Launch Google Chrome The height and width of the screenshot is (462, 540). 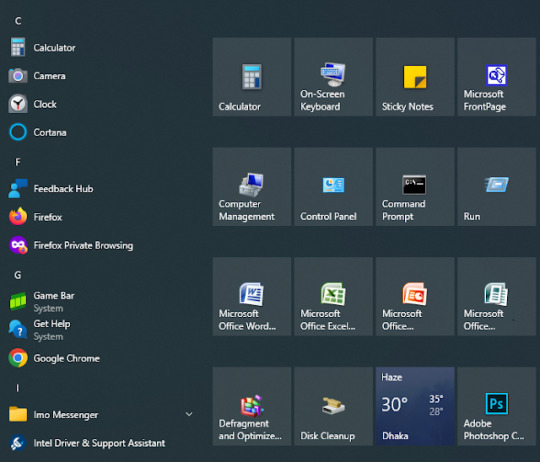pos(100,358)
